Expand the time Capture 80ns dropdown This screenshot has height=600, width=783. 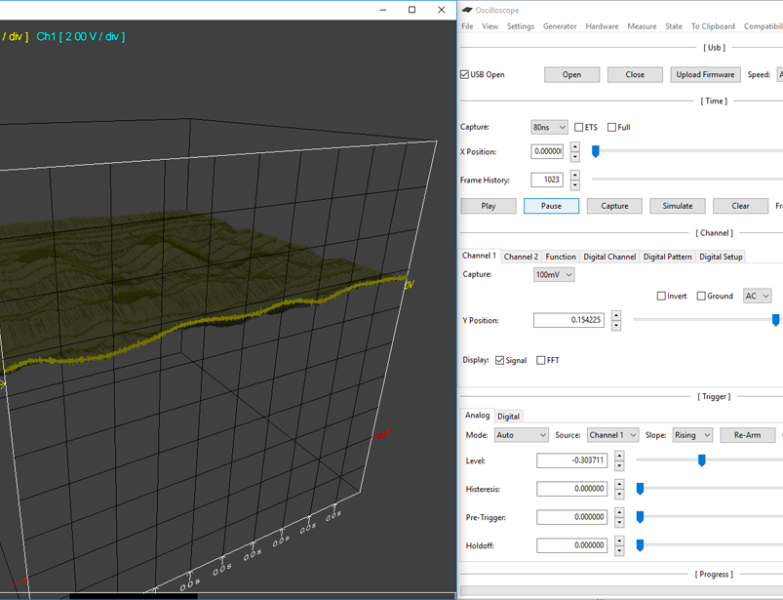tap(549, 127)
